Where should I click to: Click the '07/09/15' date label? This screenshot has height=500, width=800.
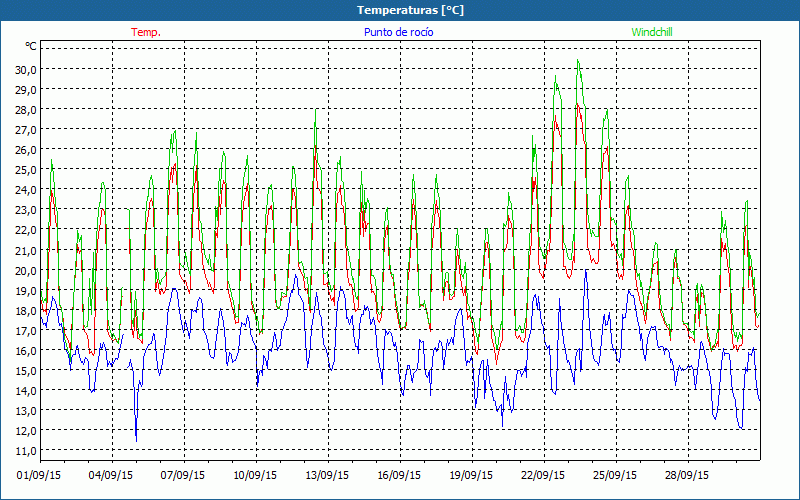tap(183, 476)
